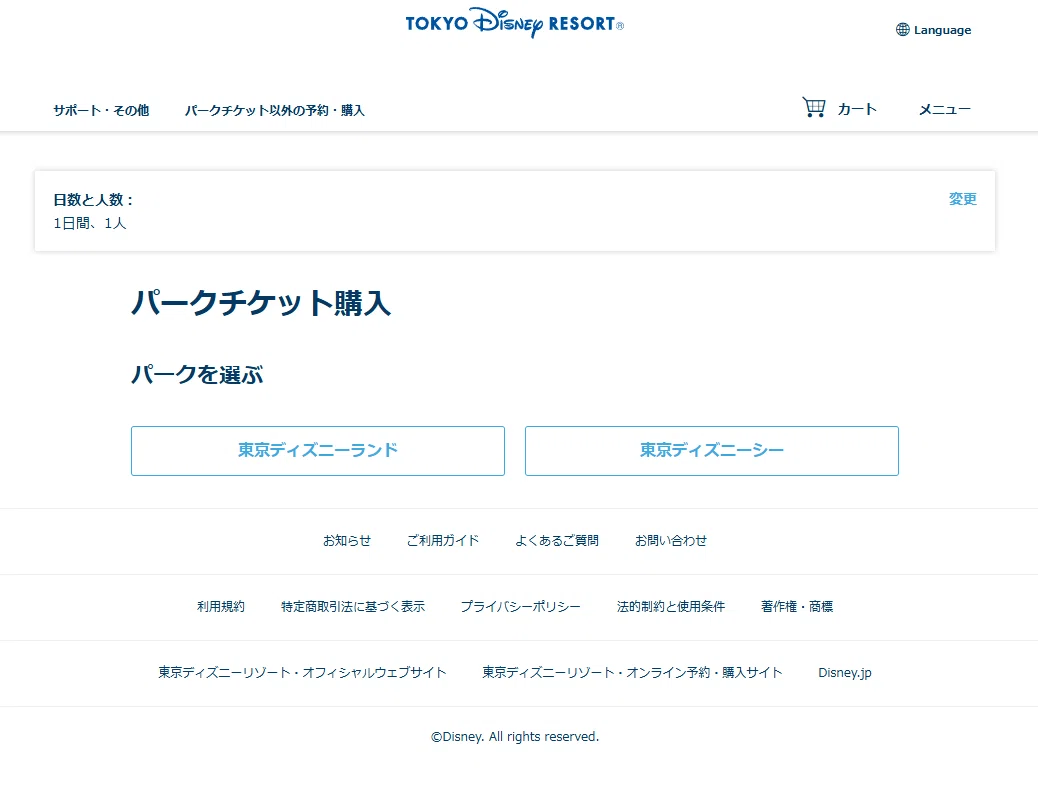Select 東京ディズニーシー park button
The width and height of the screenshot is (1038, 804).
pyautogui.click(x=712, y=451)
